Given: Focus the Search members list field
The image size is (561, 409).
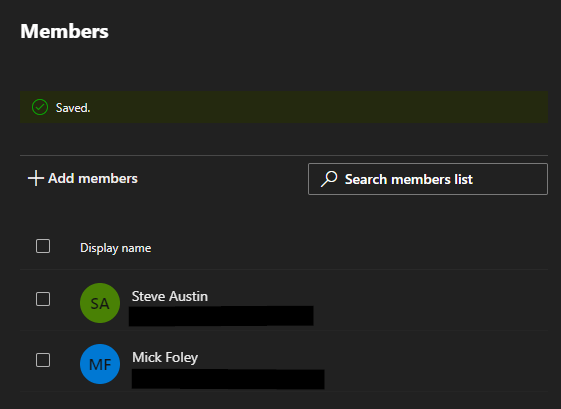Looking at the screenshot, I should click(x=428, y=179).
